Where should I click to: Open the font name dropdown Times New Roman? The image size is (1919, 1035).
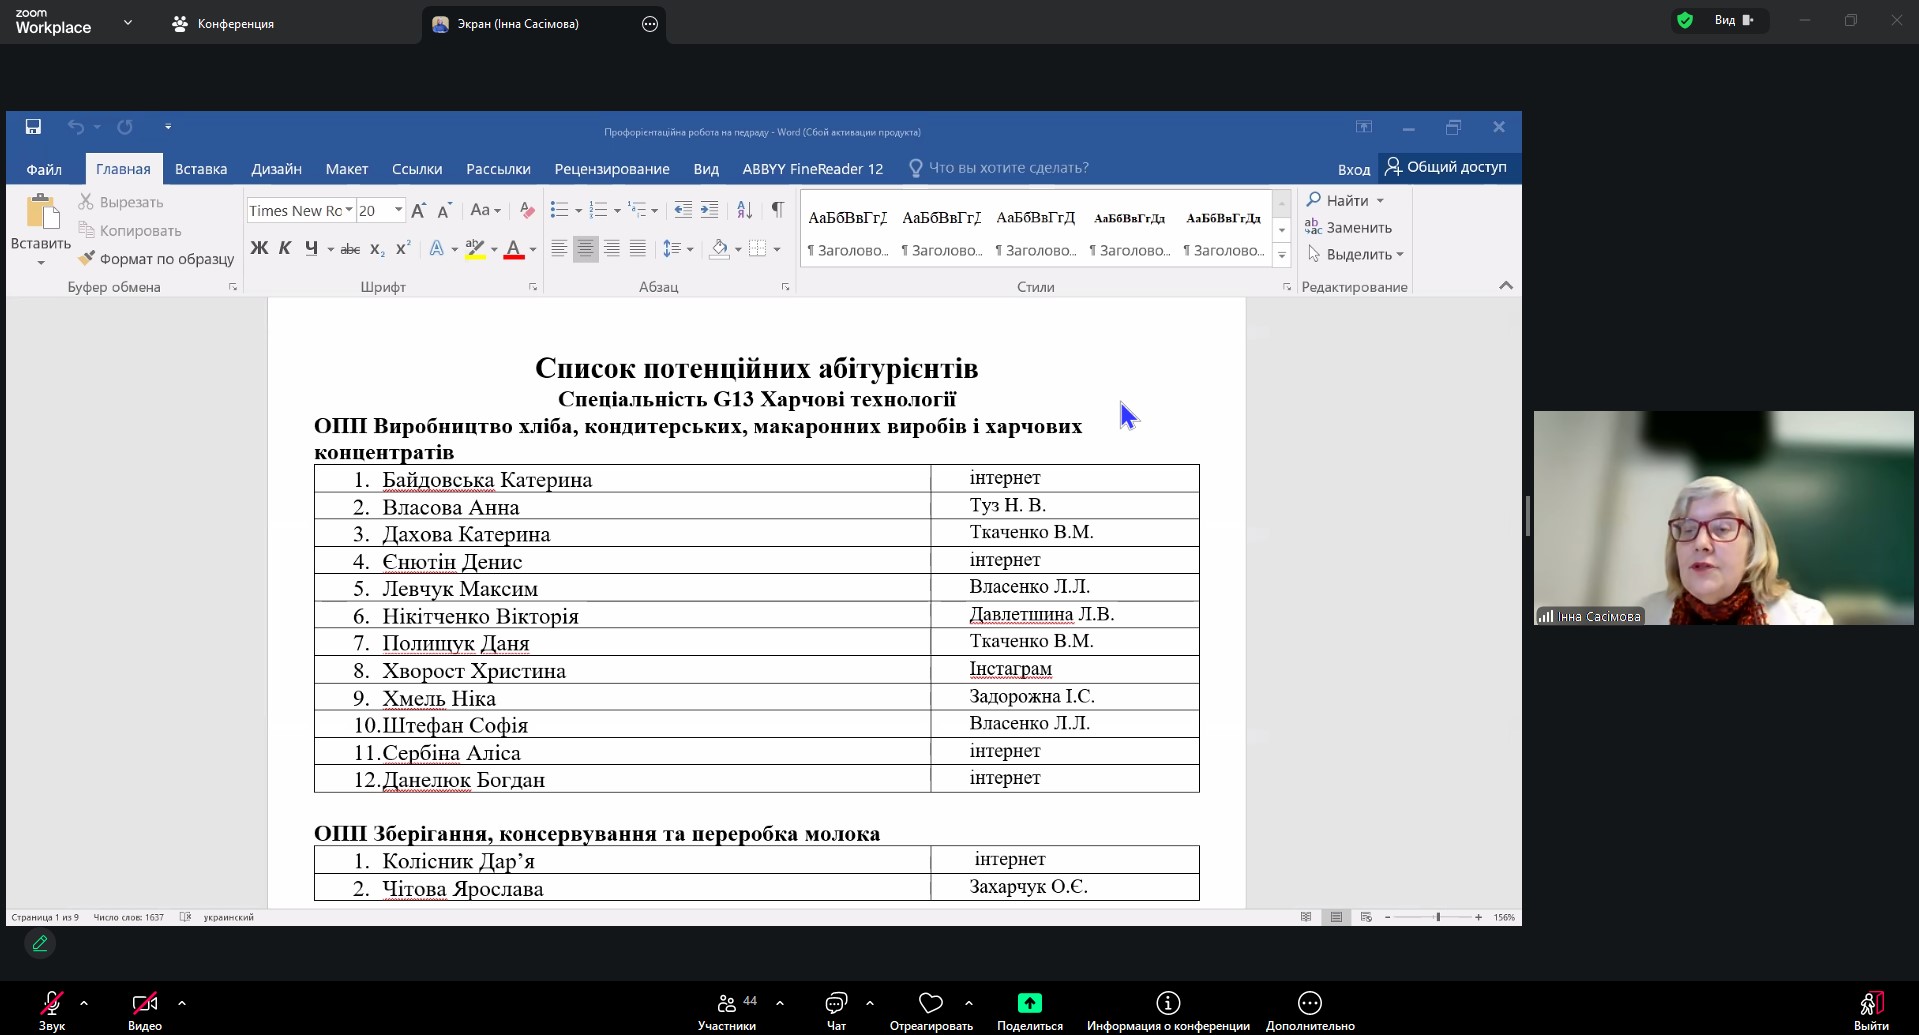pos(349,210)
